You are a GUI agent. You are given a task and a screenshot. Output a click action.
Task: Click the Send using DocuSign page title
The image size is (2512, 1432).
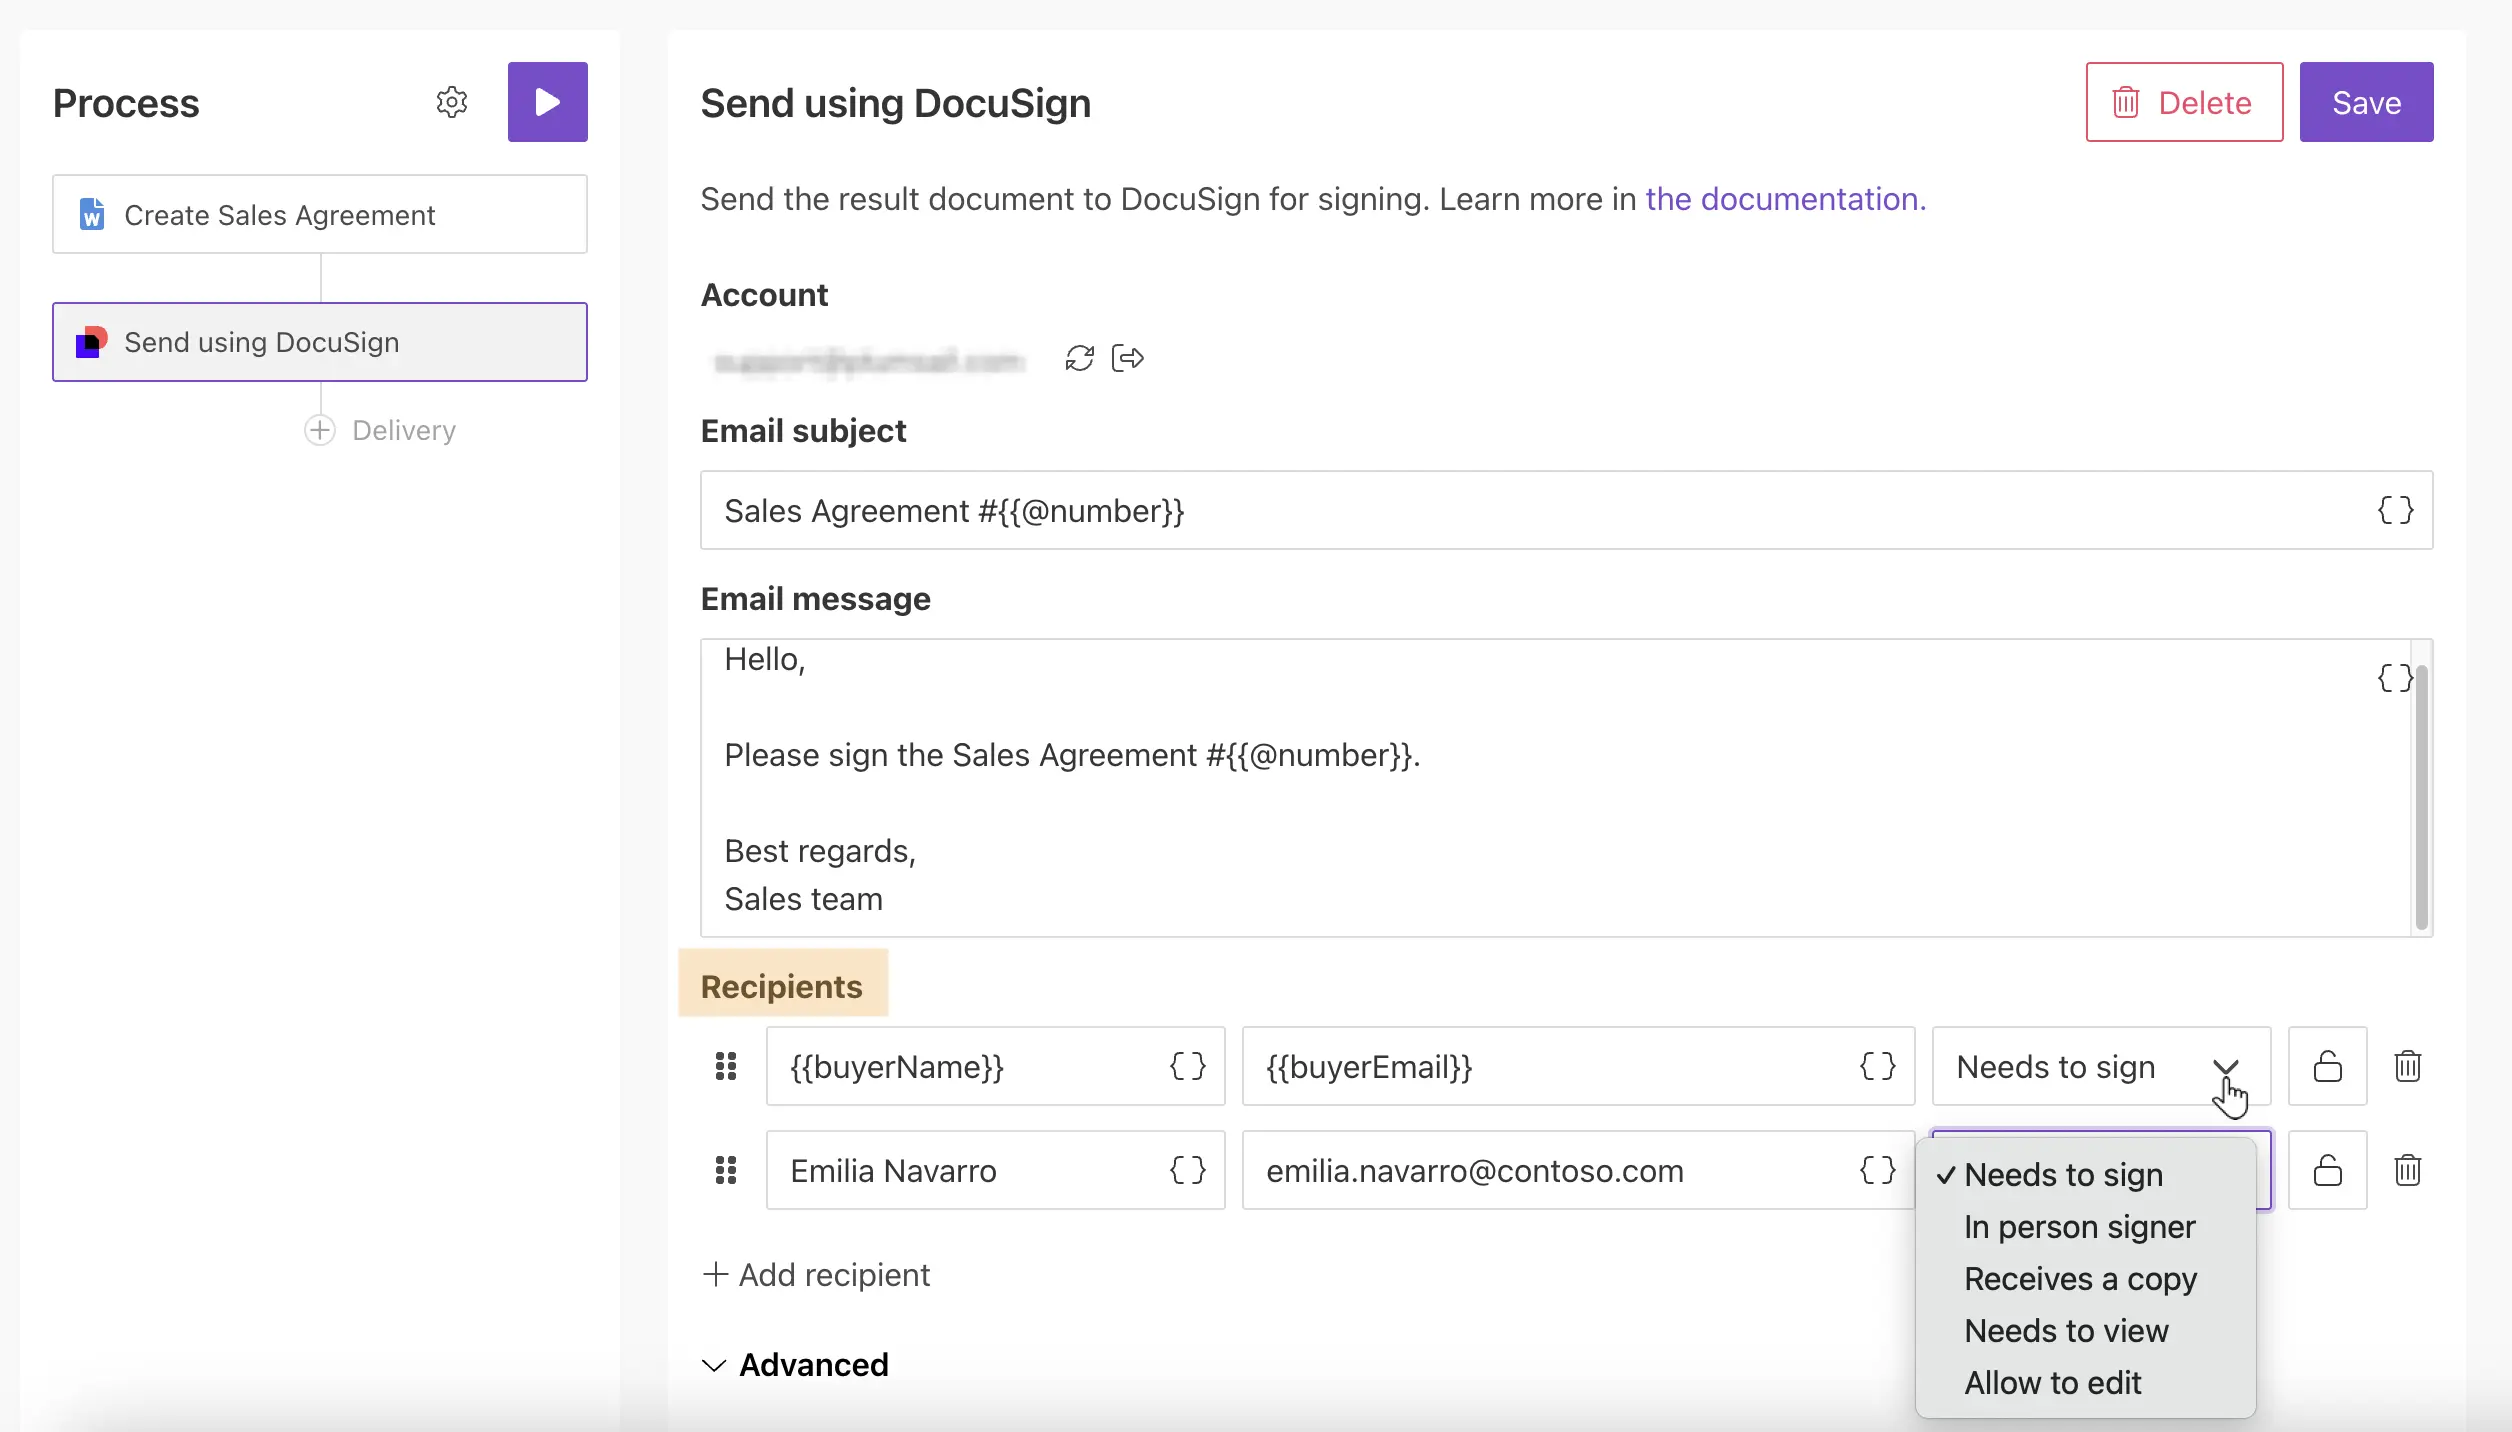tap(895, 103)
